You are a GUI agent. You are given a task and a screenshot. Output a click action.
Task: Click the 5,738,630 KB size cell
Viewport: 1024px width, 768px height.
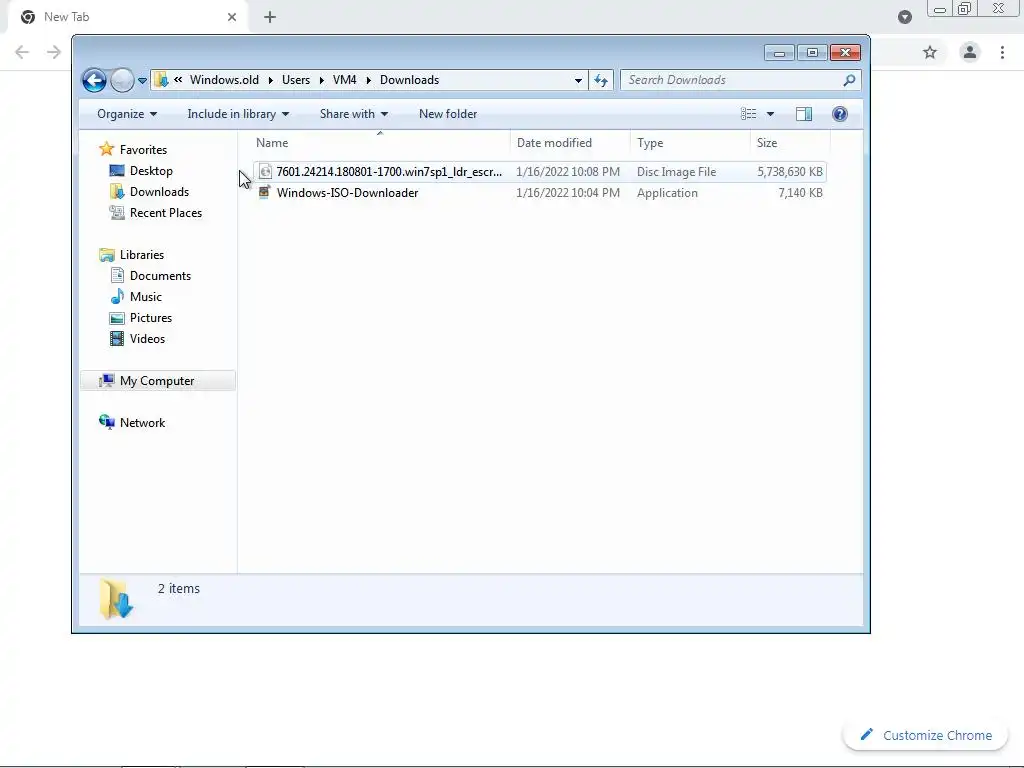tap(790, 172)
